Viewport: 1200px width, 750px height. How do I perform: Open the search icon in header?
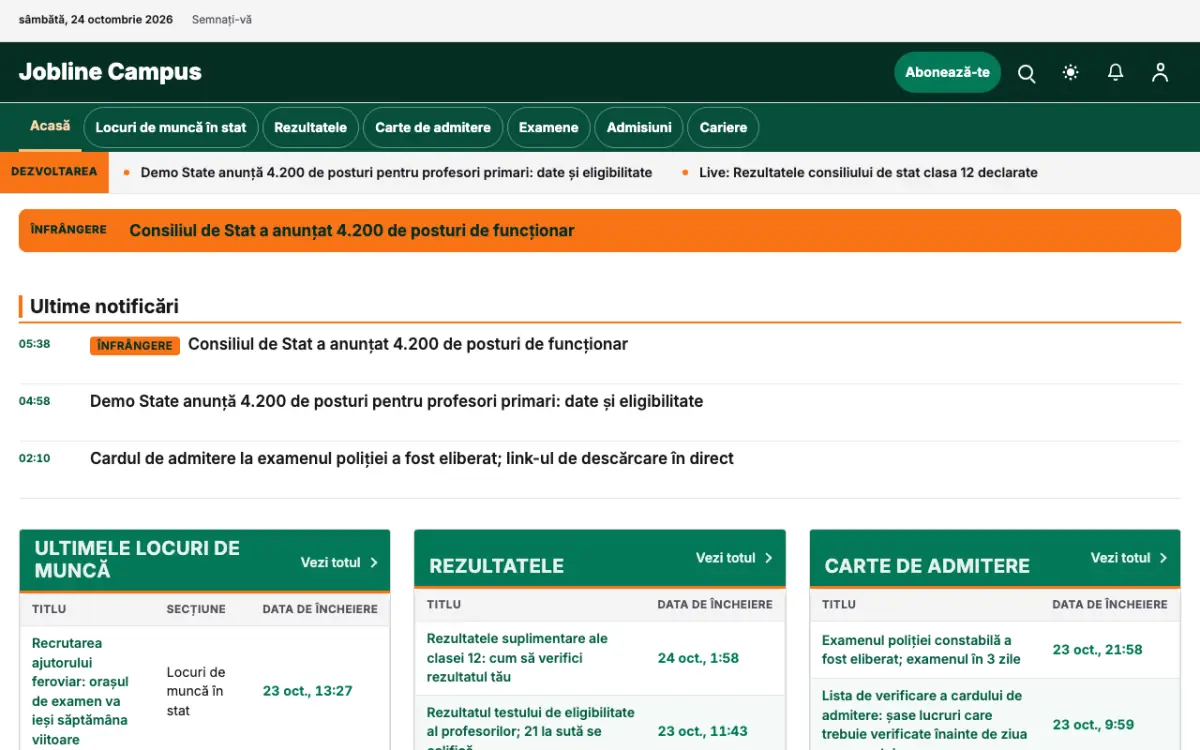coord(1026,73)
